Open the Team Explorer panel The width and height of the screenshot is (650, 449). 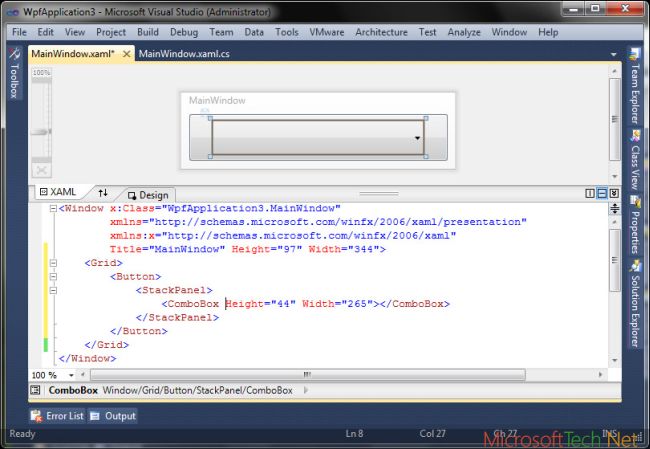click(635, 86)
